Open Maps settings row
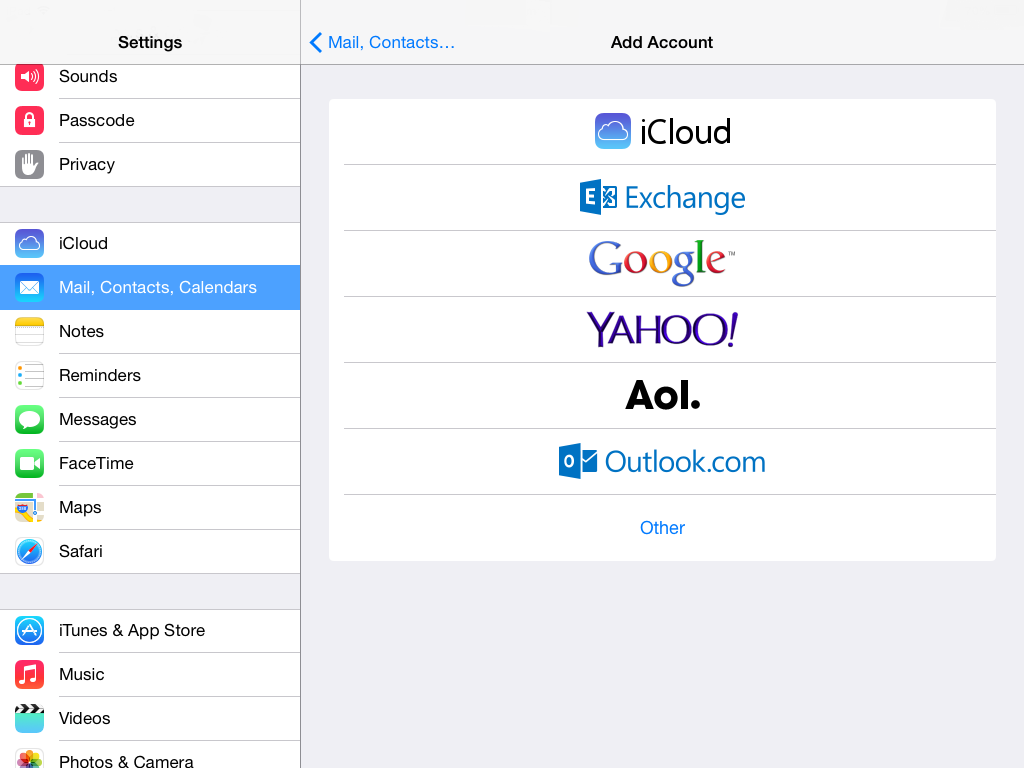 [150, 507]
